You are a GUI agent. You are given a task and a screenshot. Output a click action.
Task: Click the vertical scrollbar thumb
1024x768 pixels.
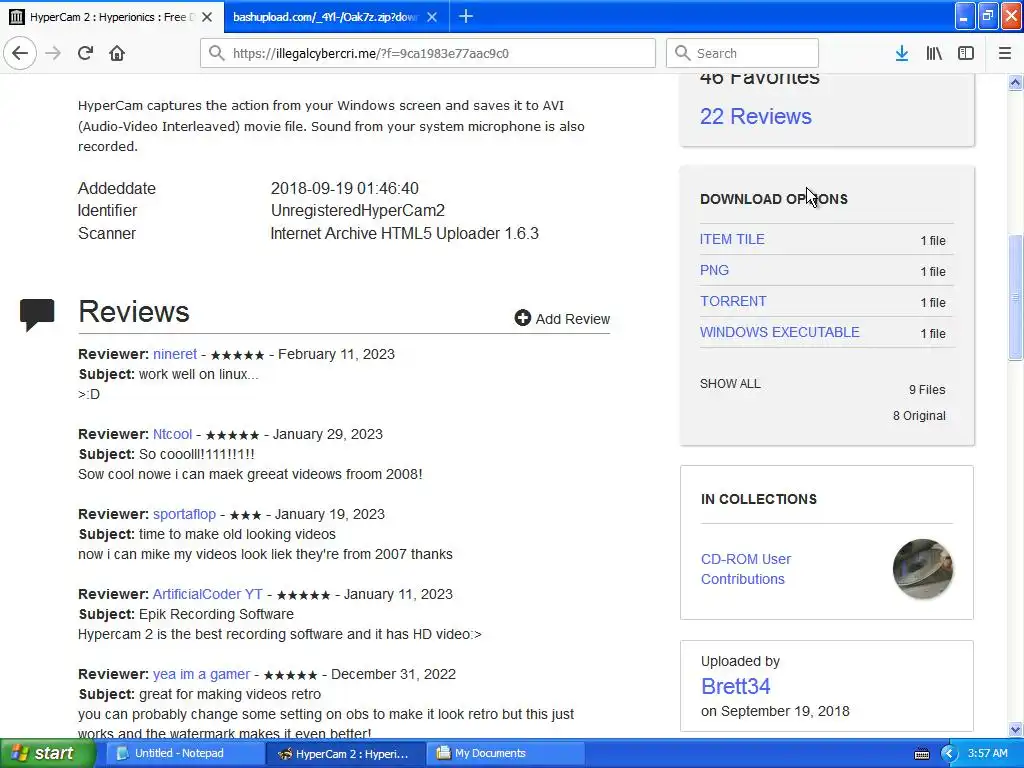pos(1015,296)
